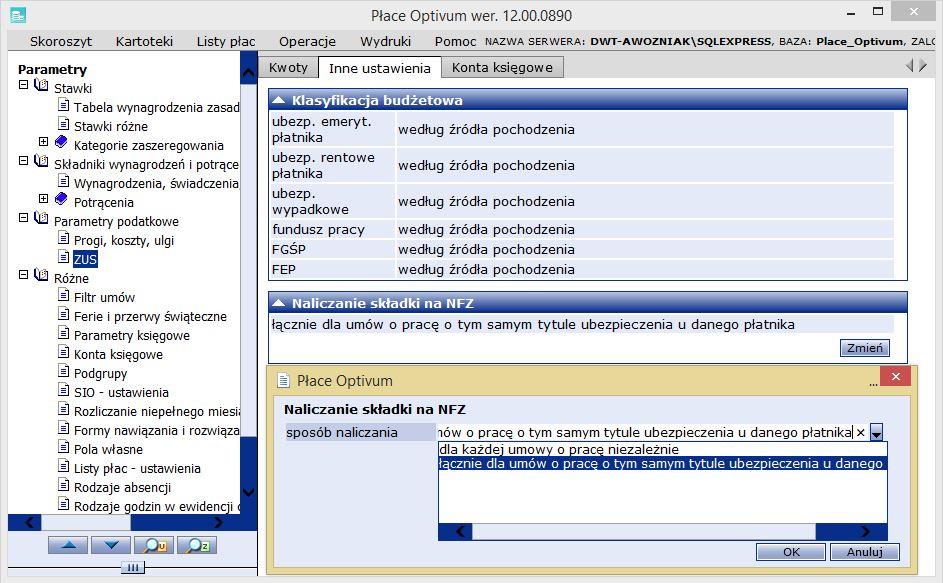The width and height of the screenshot is (943, 583).
Task: Select Formy nawiązania i rozwiązania item
Action: (156, 431)
